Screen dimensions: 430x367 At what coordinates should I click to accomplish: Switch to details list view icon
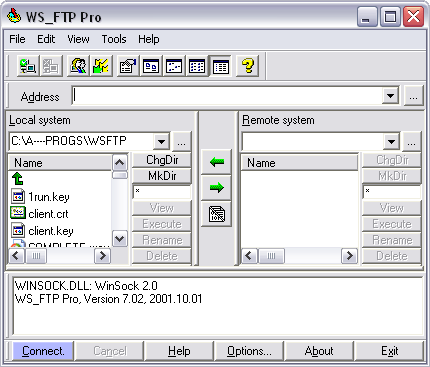click(221, 66)
